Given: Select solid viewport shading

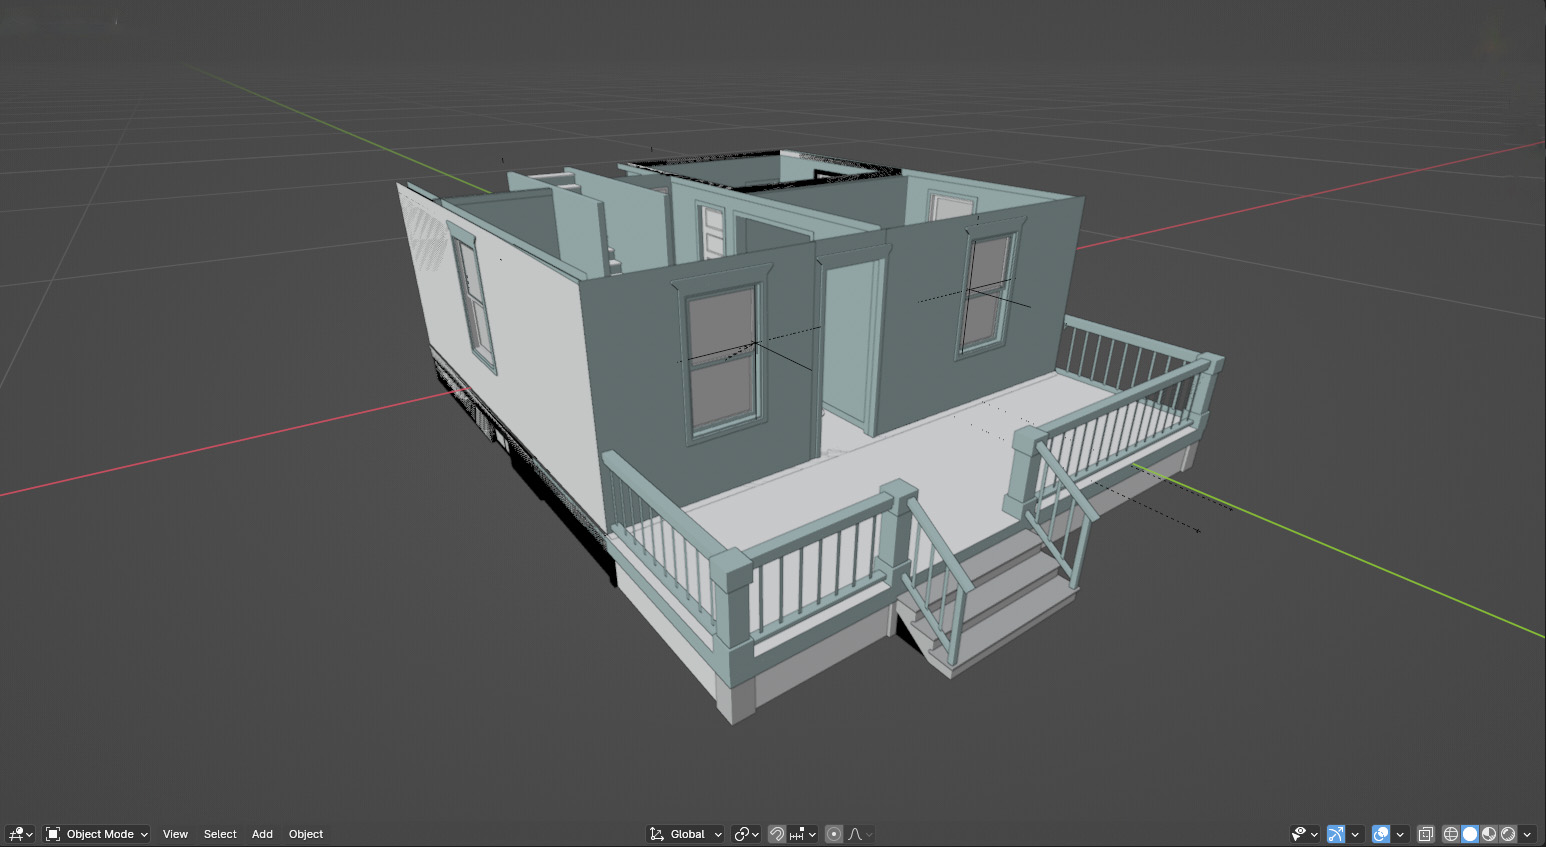Looking at the screenshot, I should point(1470,834).
